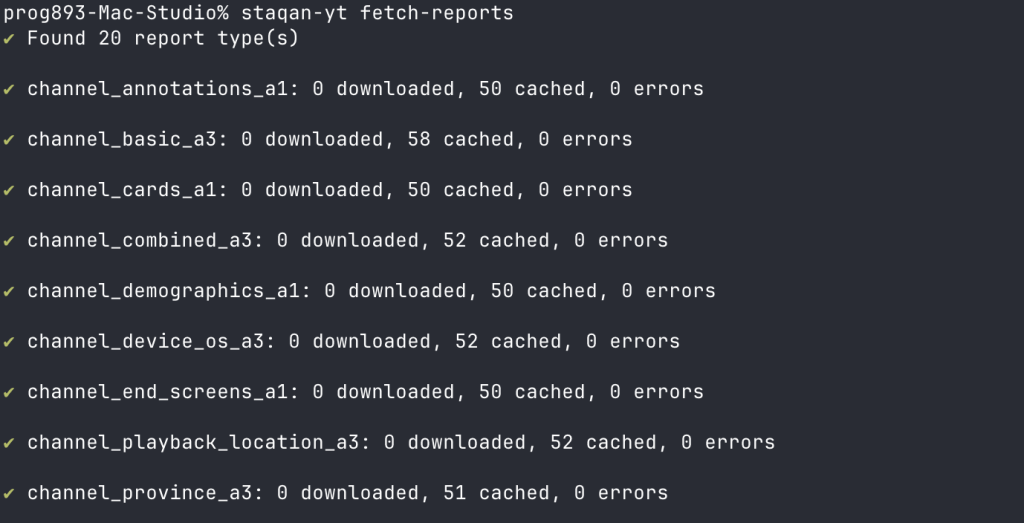
Task: Click the channel_playback_location_a3 report name
Action: tap(199, 442)
